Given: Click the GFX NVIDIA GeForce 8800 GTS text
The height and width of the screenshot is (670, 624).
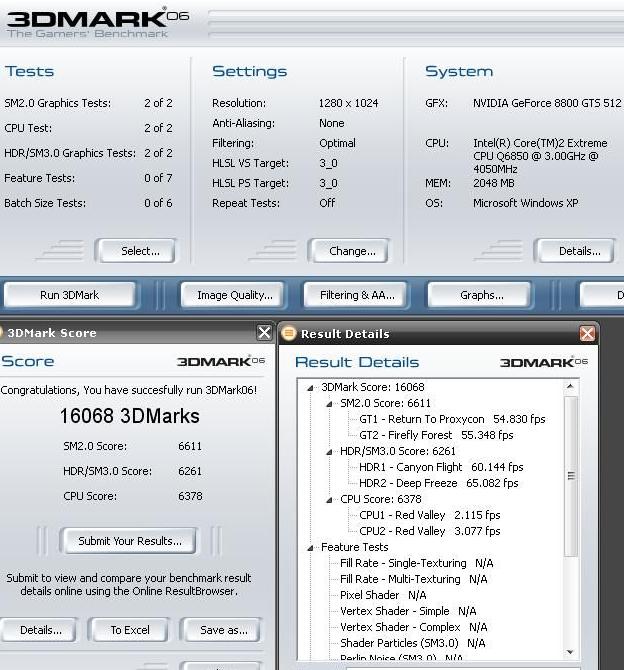Looking at the screenshot, I should tap(547, 103).
